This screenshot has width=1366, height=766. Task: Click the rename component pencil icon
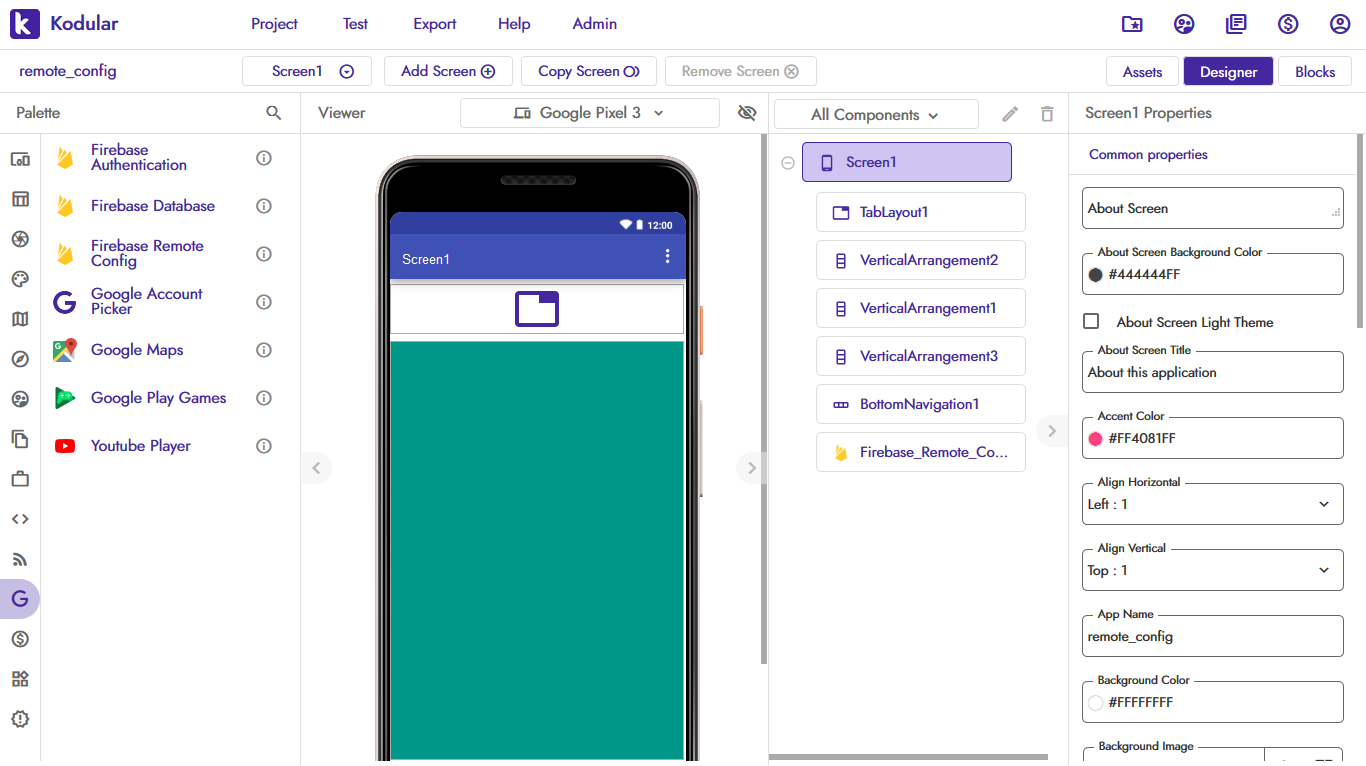tap(1010, 114)
